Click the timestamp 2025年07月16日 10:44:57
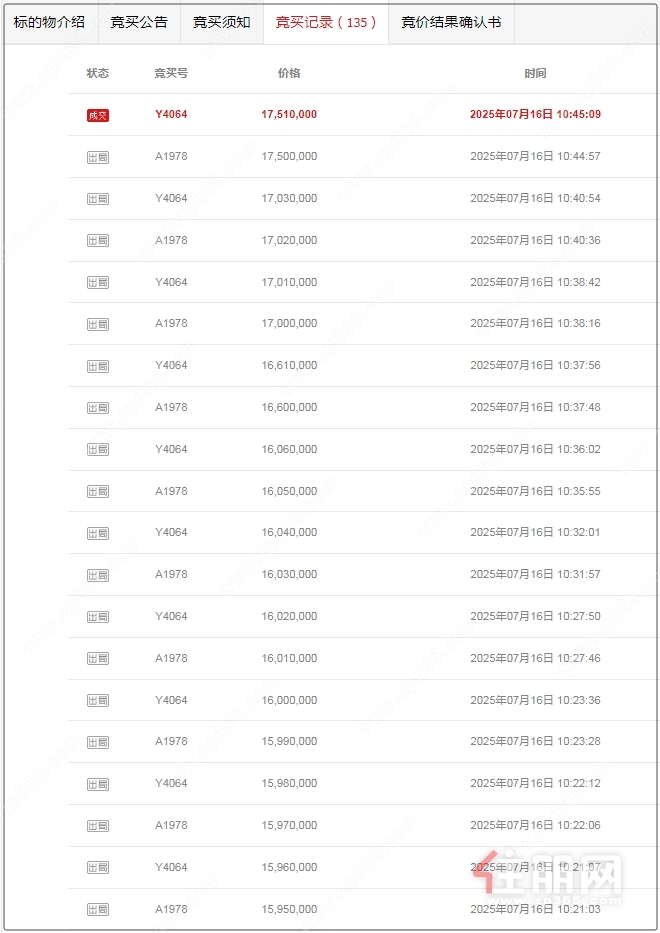 (x=535, y=156)
